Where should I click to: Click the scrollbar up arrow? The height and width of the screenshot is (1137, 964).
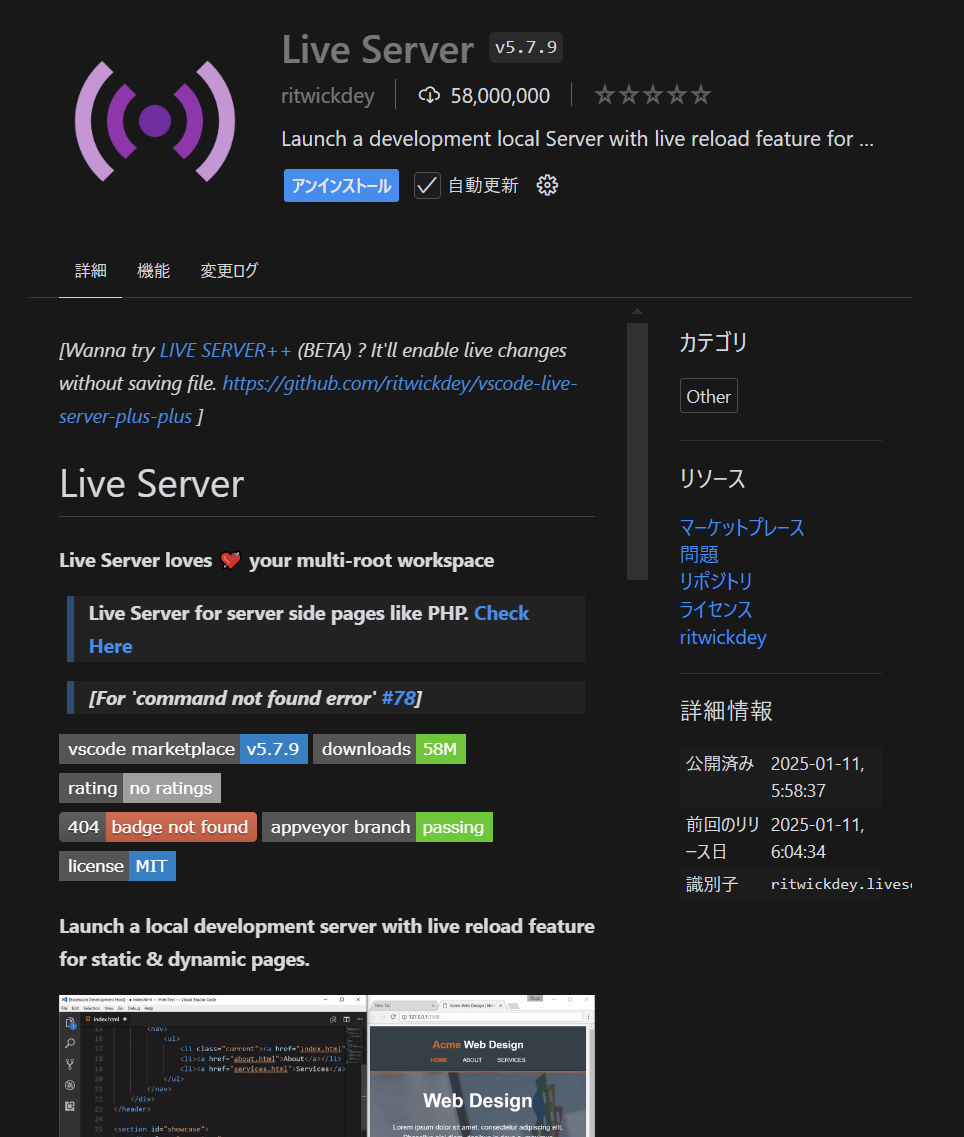point(638,312)
